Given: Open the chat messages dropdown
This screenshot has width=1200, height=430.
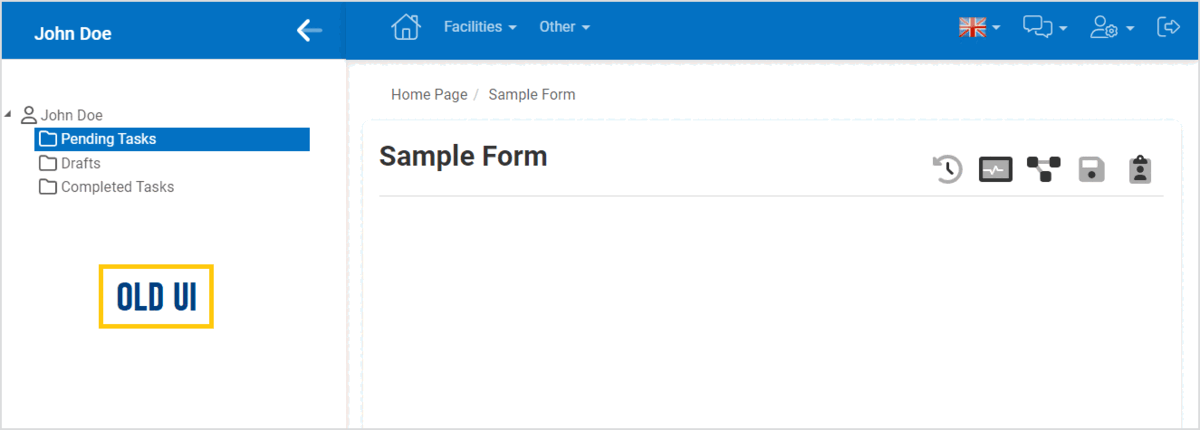Looking at the screenshot, I should [x=1045, y=28].
